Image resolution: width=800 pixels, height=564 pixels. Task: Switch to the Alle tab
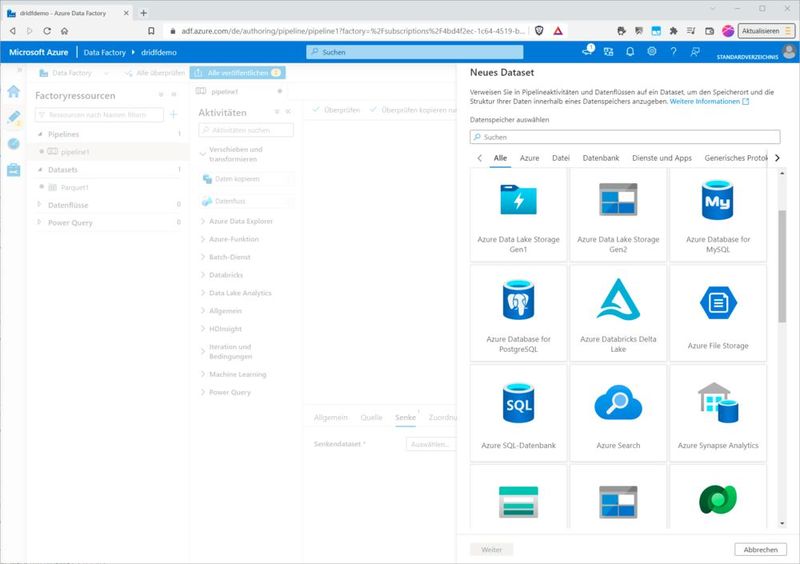click(500, 158)
